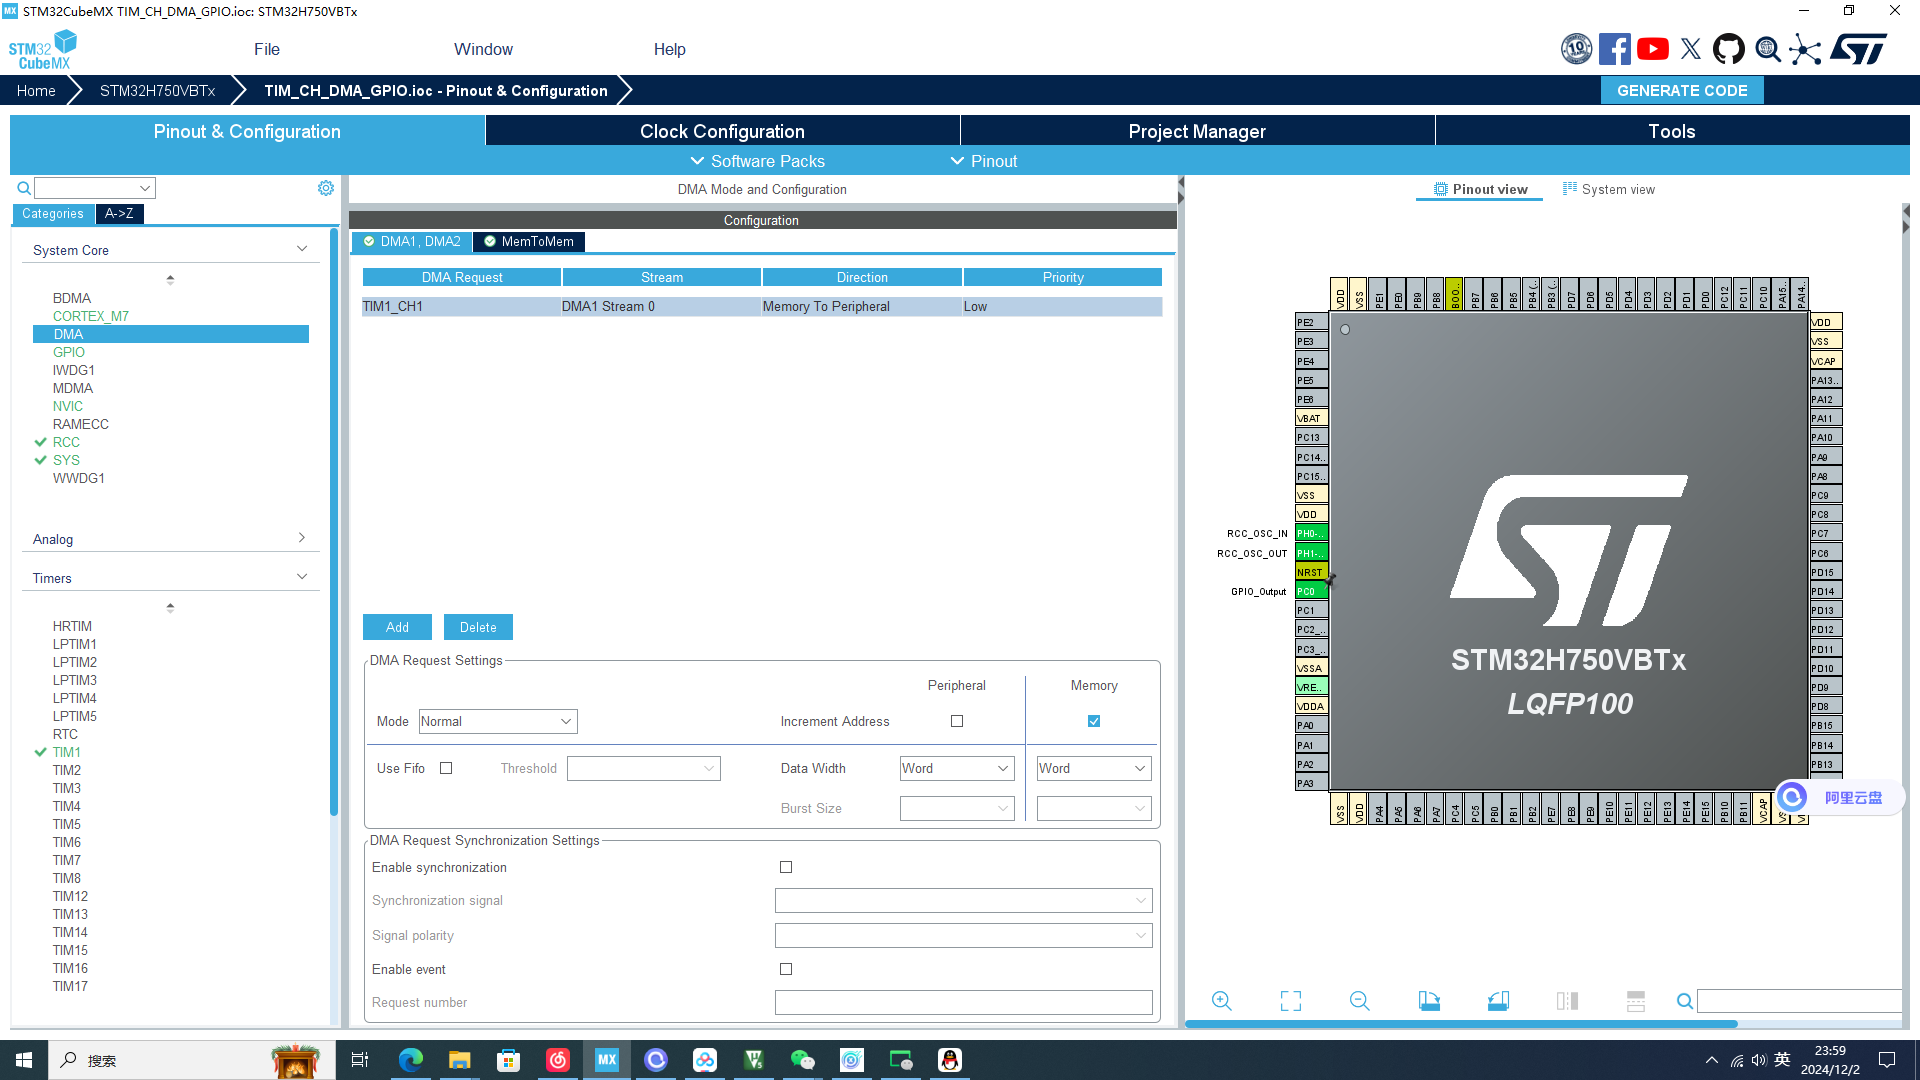Open the Help menu

pos(669,49)
